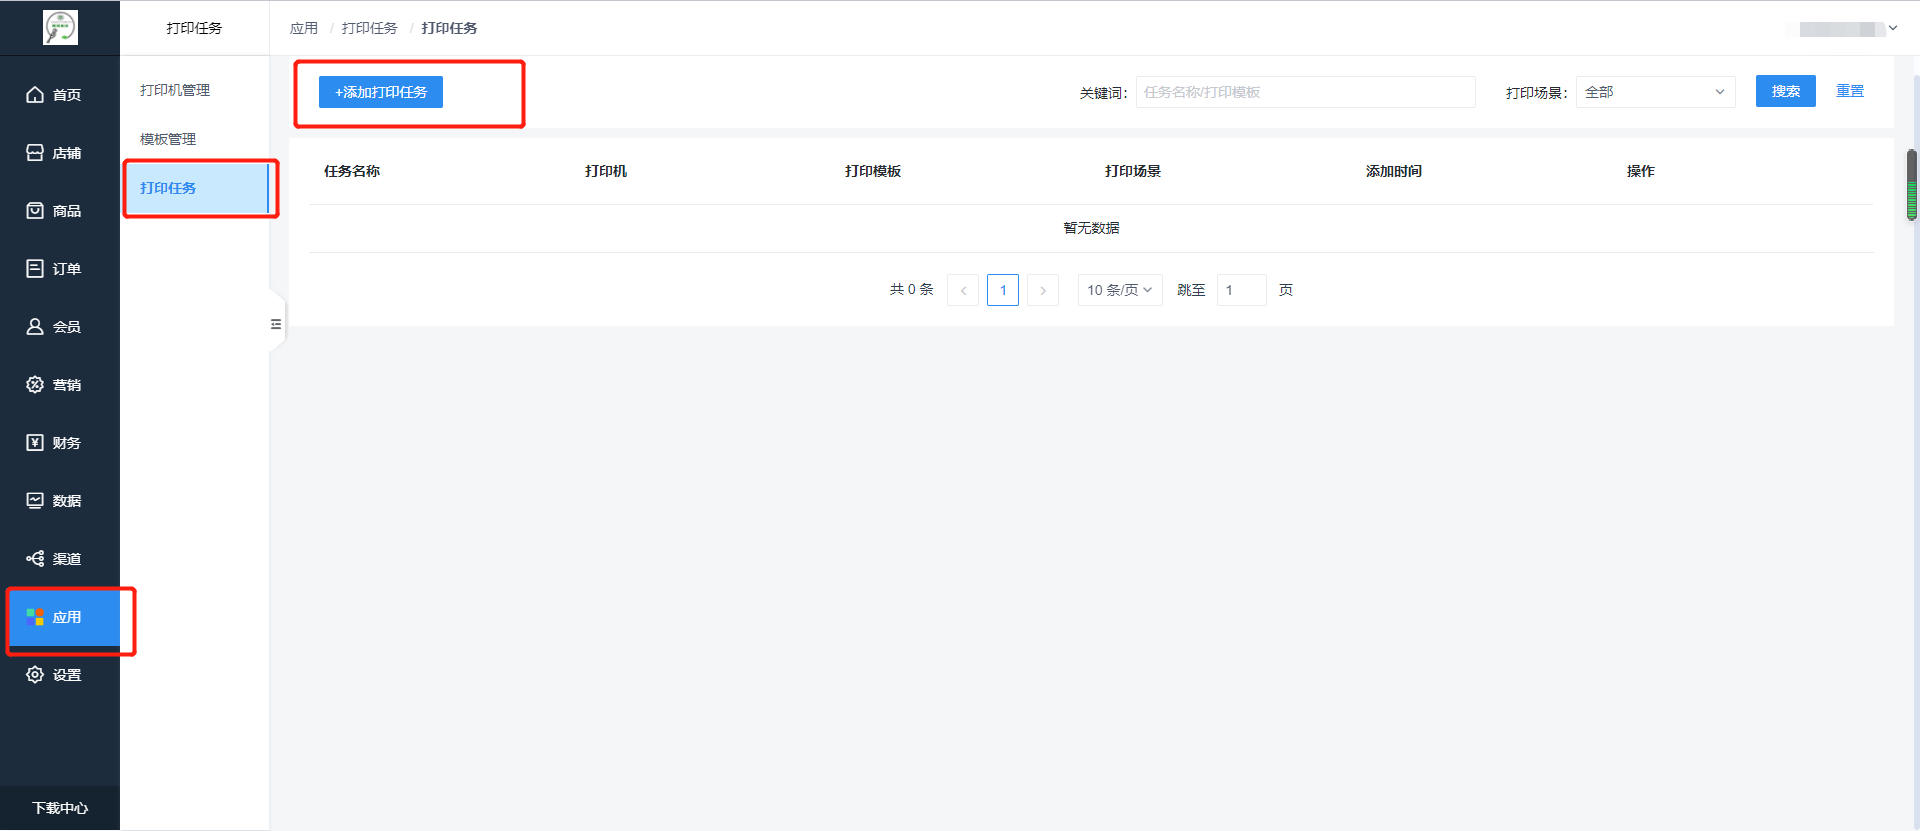Click the members (会员) person icon
1920x831 pixels.
(x=35, y=327)
